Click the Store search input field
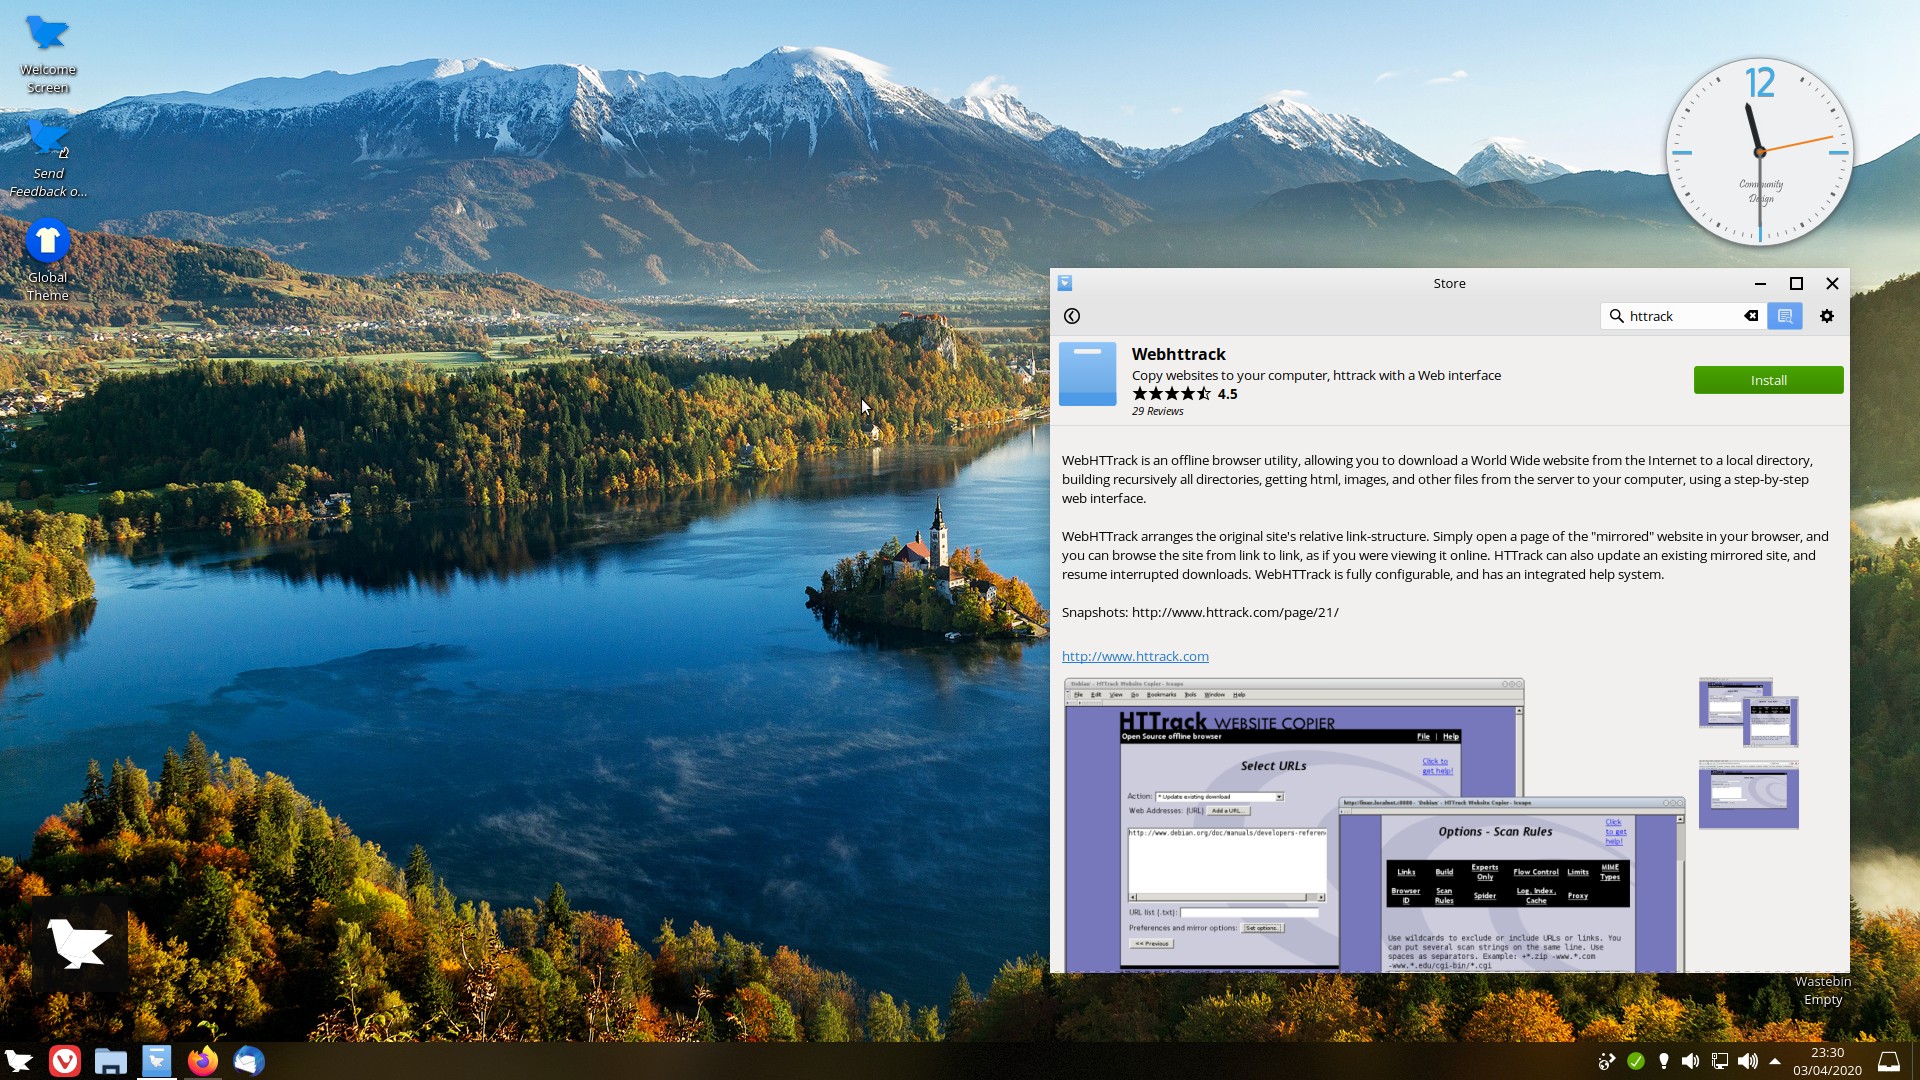The height and width of the screenshot is (1080, 1920). click(x=1680, y=316)
